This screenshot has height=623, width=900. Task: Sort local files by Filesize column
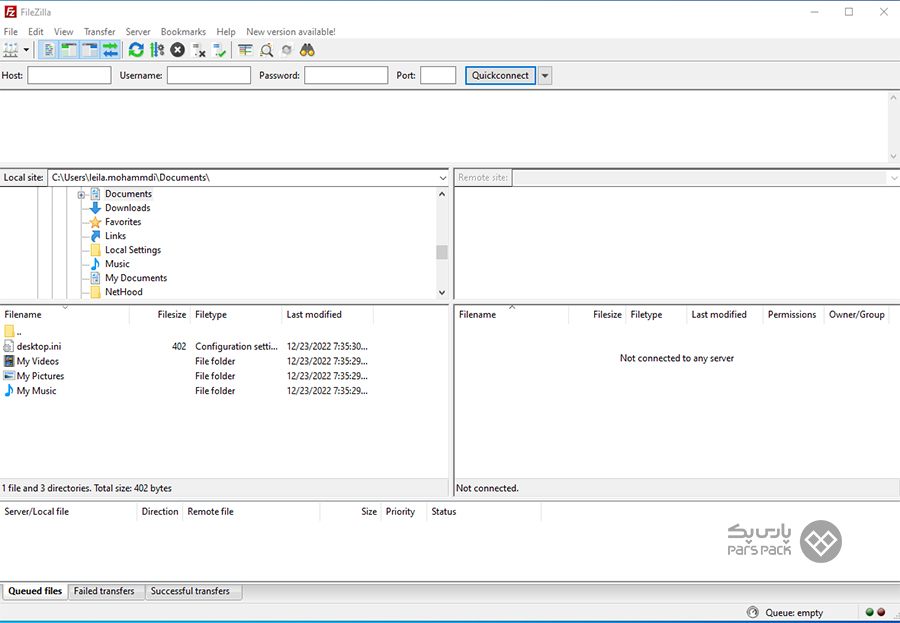pyautogui.click(x=160, y=315)
